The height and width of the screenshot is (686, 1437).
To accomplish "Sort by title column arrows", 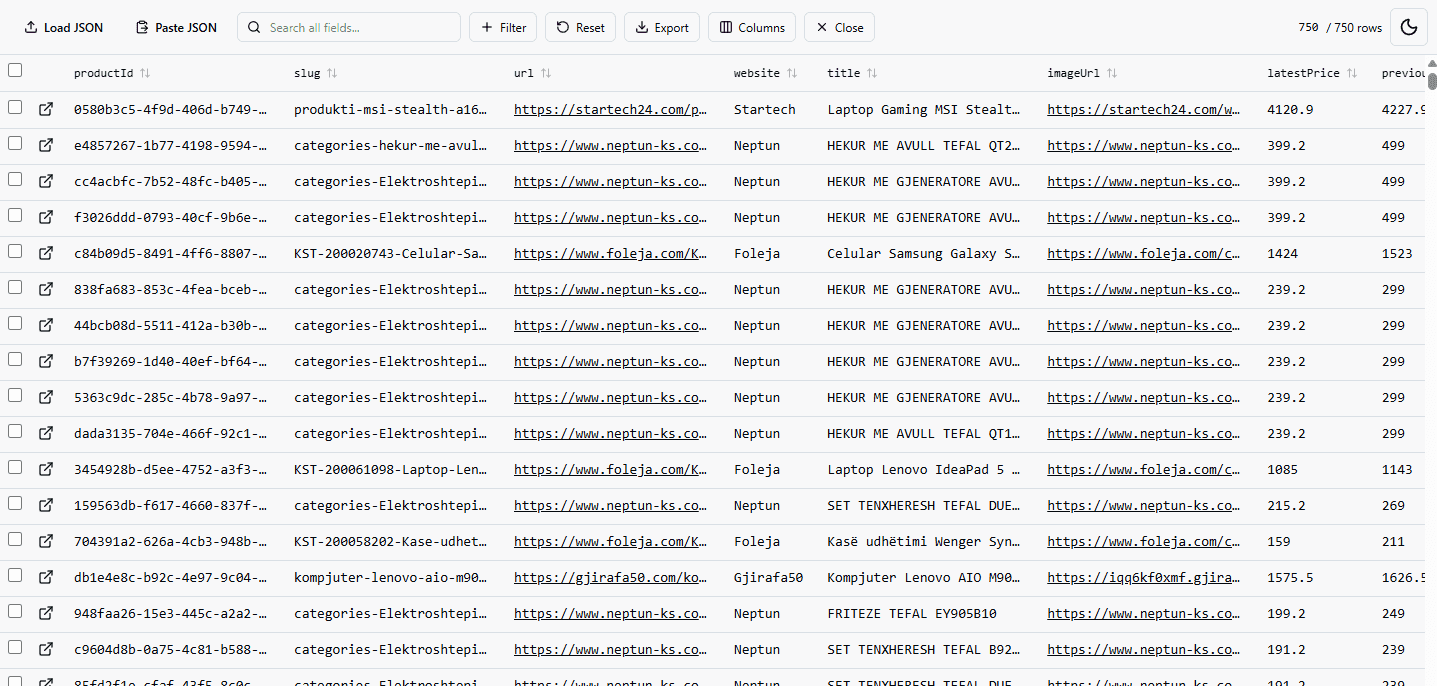I will [872, 73].
